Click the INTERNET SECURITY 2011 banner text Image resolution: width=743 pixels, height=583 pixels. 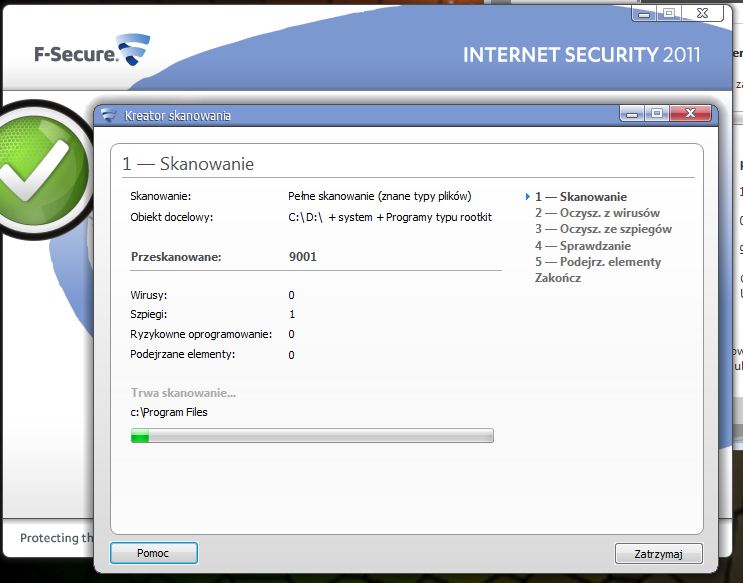[581, 55]
